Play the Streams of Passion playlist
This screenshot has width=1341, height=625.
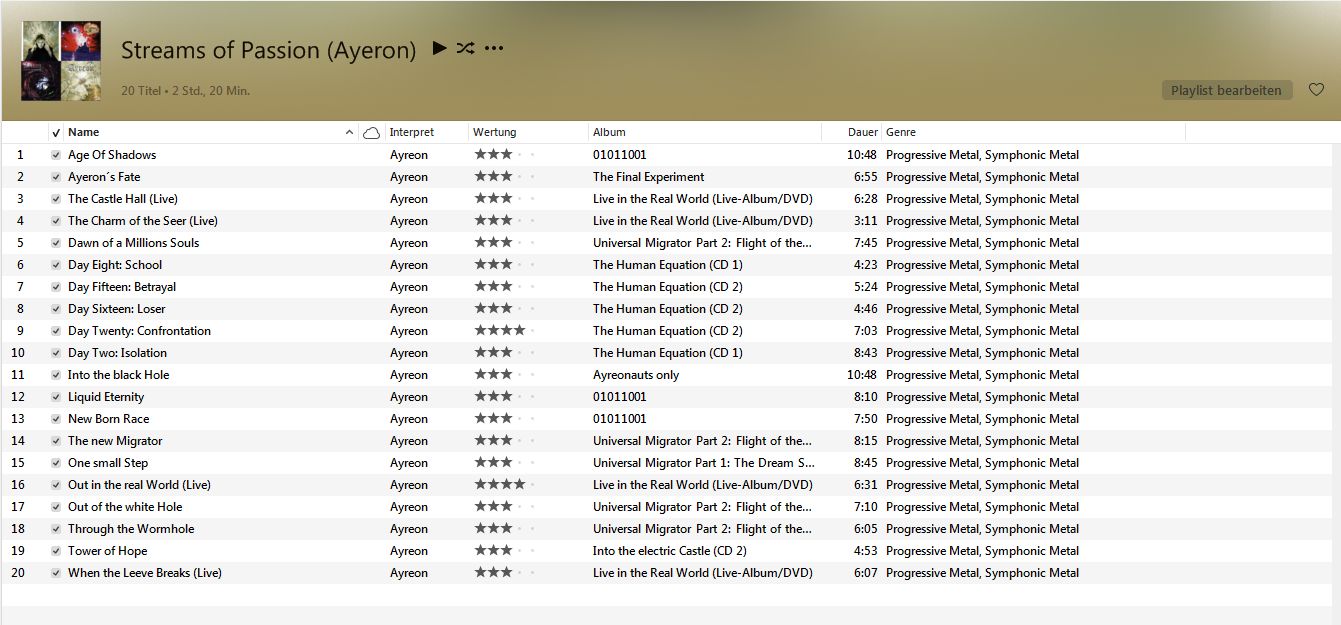pos(439,48)
